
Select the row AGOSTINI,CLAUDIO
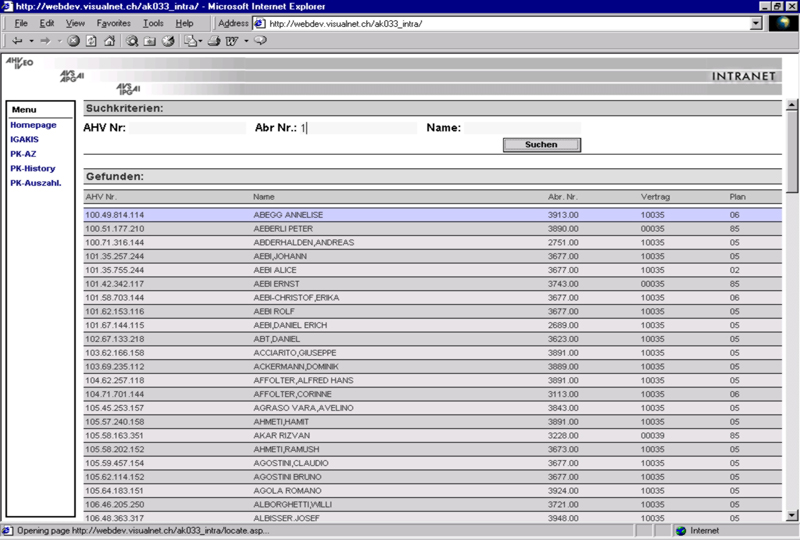433,463
